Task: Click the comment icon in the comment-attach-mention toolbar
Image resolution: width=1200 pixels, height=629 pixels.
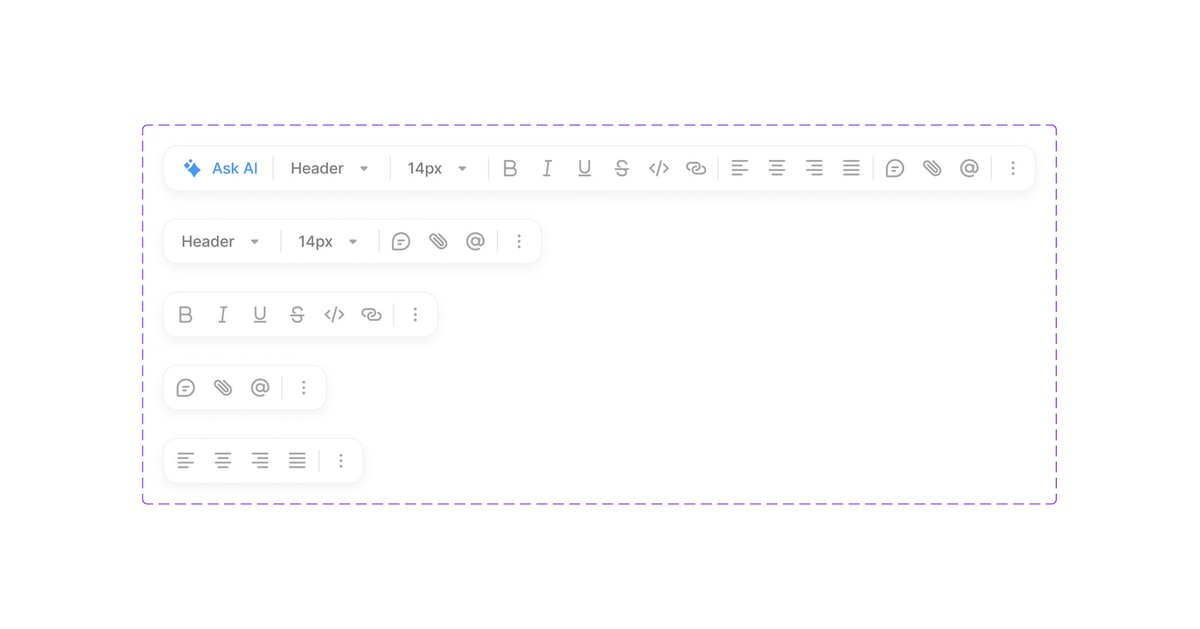Action: (x=185, y=387)
